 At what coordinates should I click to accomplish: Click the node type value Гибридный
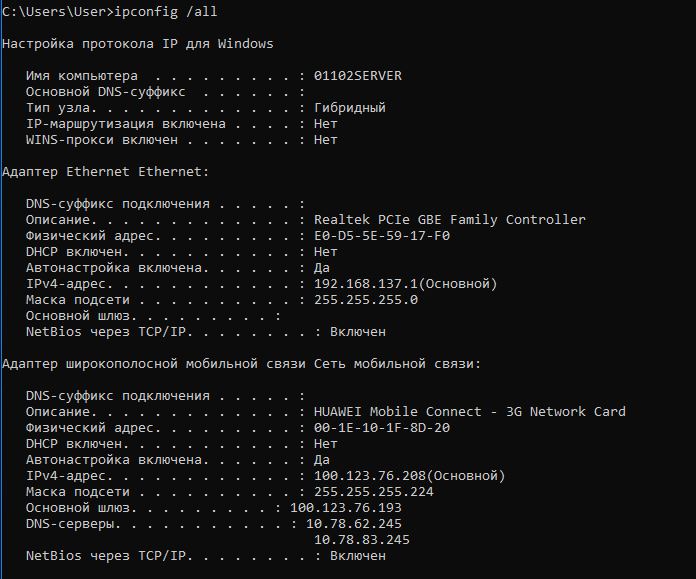[x=350, y=108]
